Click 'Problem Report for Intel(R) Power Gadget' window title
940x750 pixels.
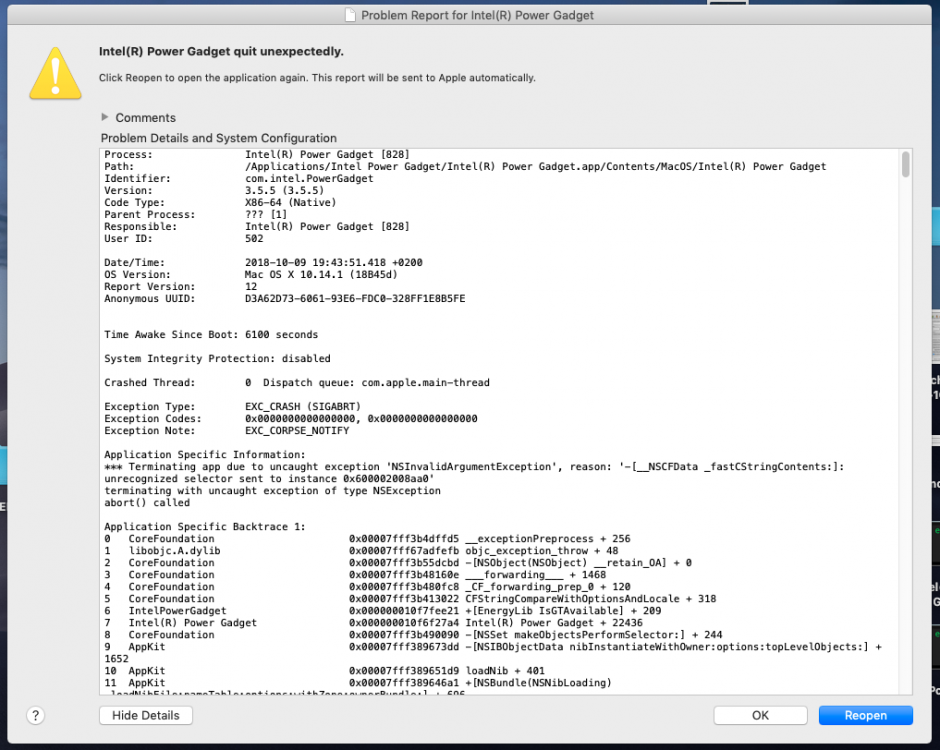pos(477,15)
